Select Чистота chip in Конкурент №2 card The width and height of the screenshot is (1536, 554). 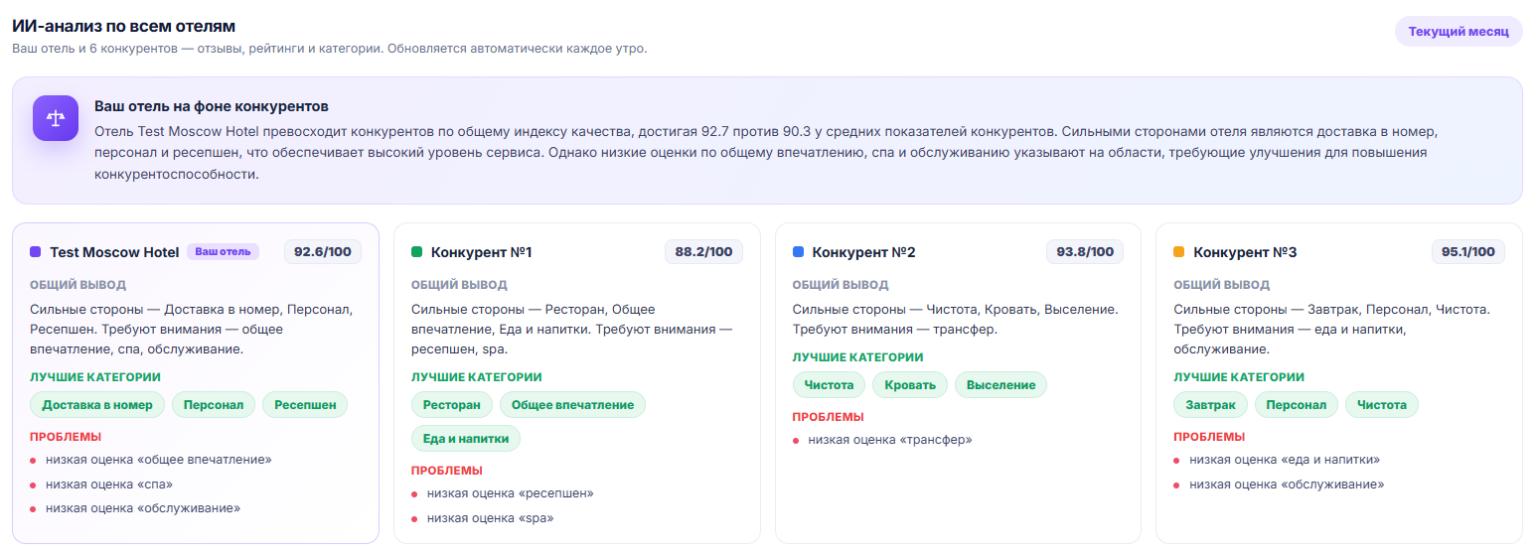[x=829, y=385]
